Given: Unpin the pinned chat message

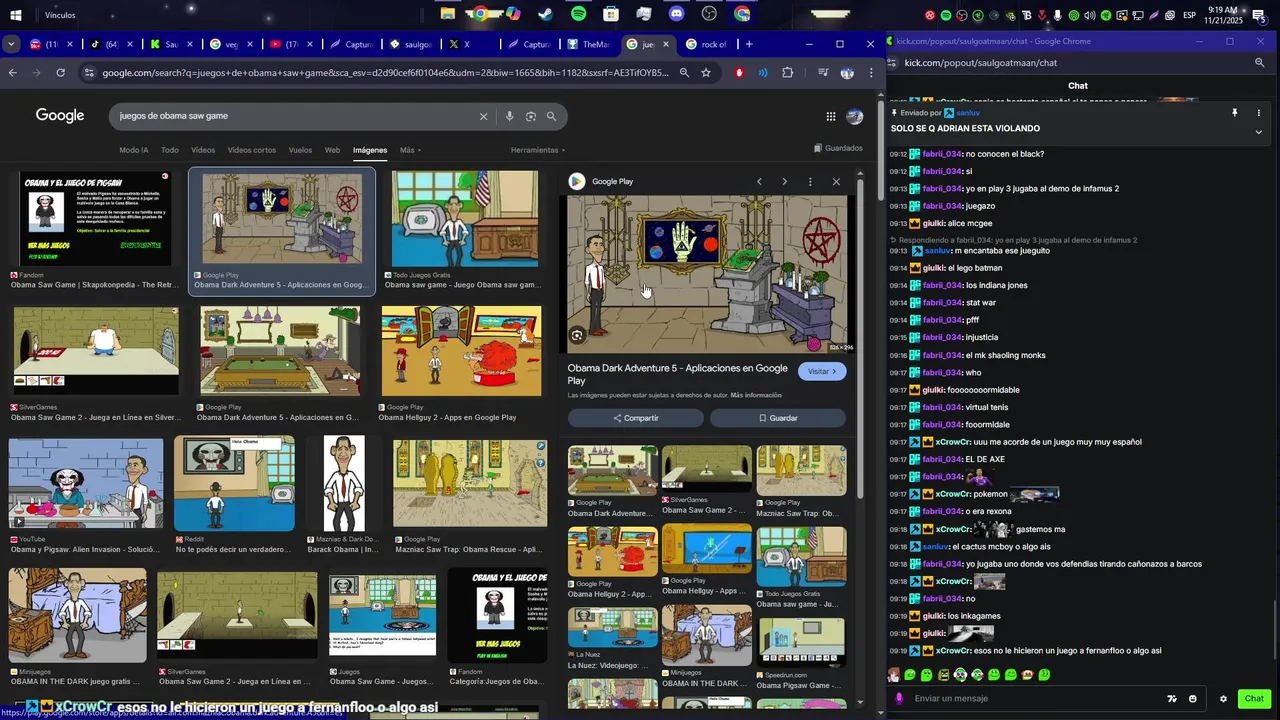Looking at the screenshot, I should click(x=1235, y=113).
